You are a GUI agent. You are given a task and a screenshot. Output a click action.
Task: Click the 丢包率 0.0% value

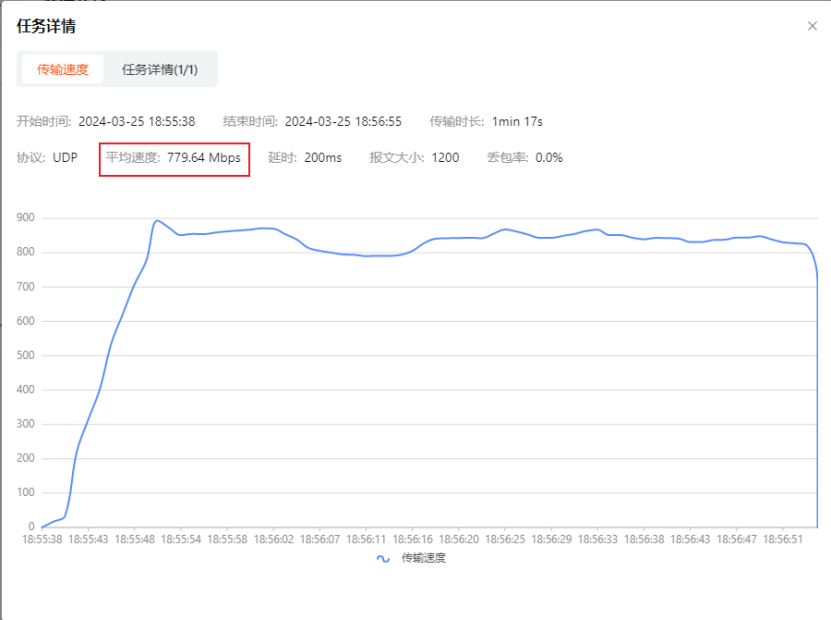pos(549,157)
